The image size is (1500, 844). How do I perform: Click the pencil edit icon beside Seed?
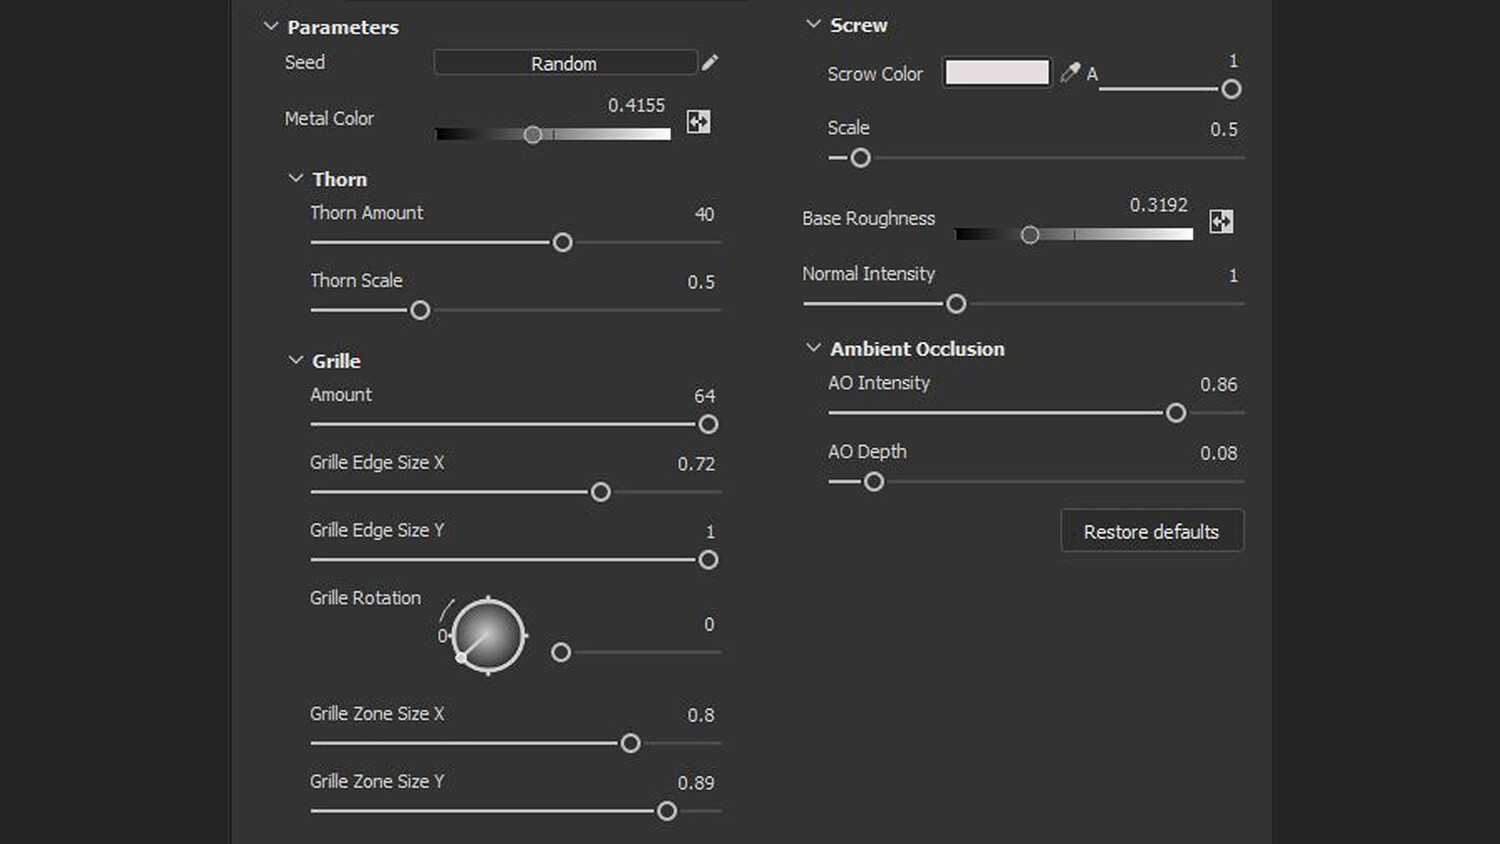(x=710, y=63)
